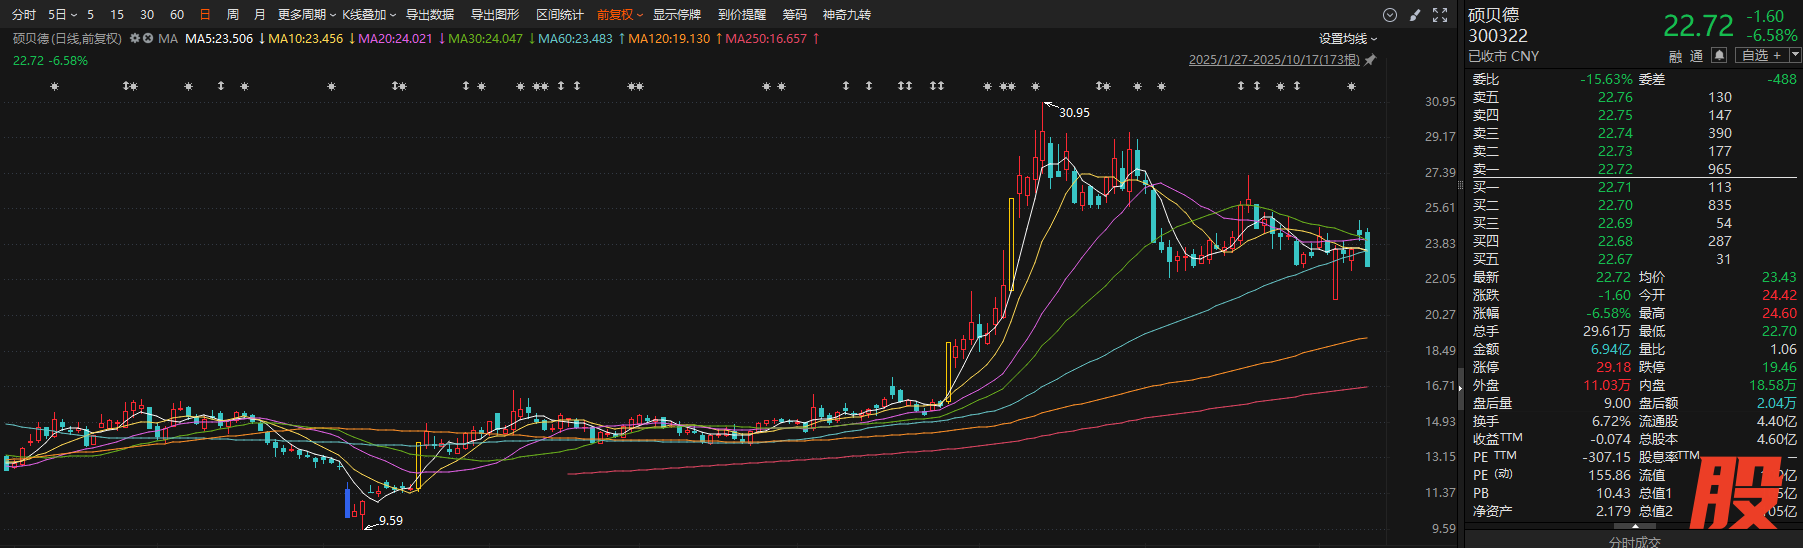Add stock with 自选 + button
Image resolution: width=1803 pixels, height=548 pixels.
point(1762,56)
